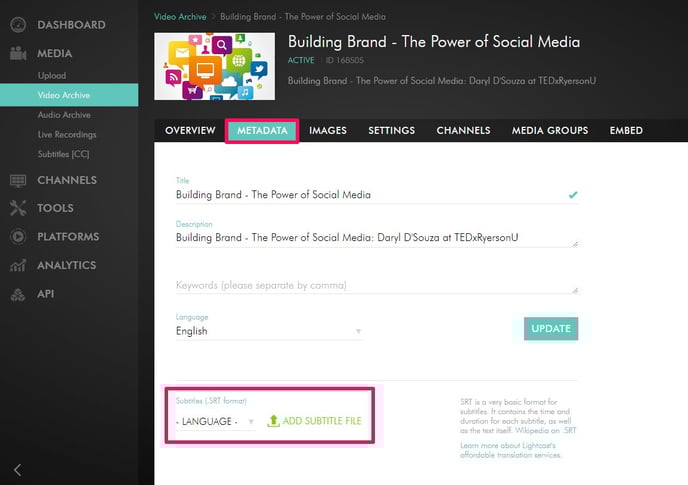688x485 pixels.
Task: Click the Keywords input field
Action: (x=376, y=286)
